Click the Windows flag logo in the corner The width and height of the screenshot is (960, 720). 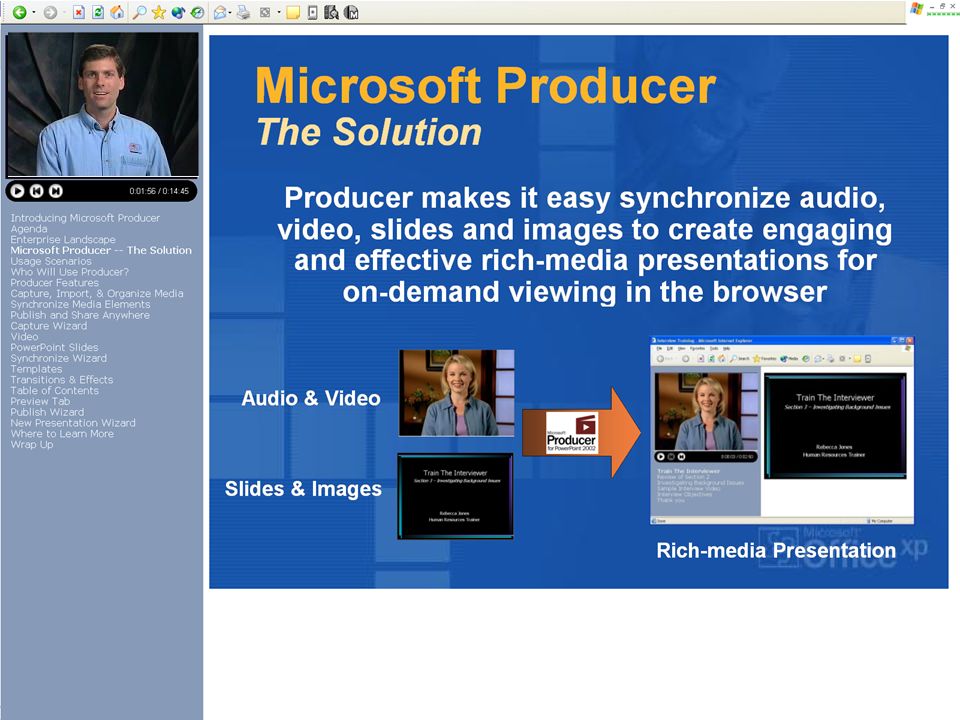[x=917, y=8]
